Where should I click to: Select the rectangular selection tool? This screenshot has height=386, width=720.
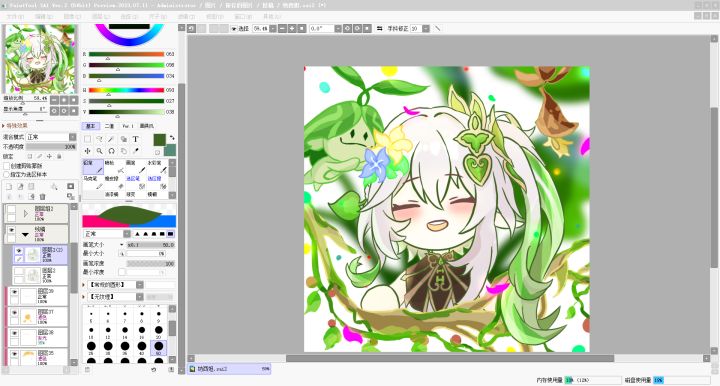[87, 139]
